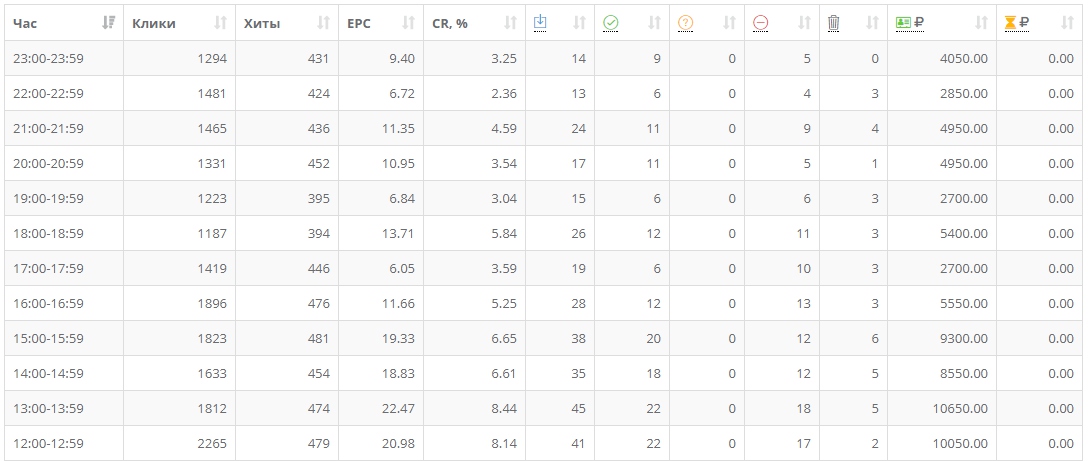
Task: Click sort arrows next to hourglass icon
Action: click(x=1067, y=23)
